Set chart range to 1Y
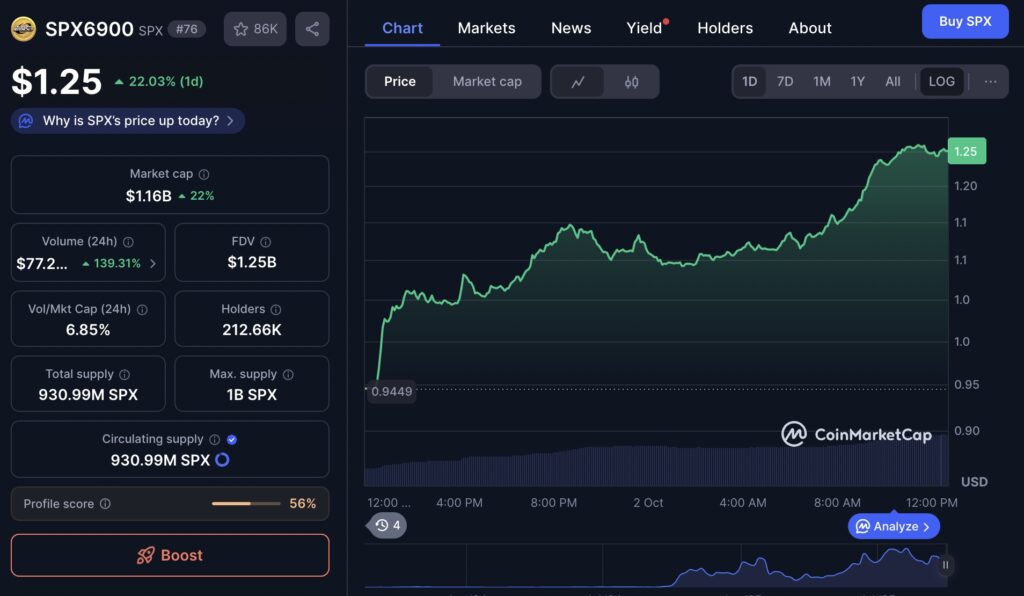This screenshot has height=596, width=1024. click(857, 82)
